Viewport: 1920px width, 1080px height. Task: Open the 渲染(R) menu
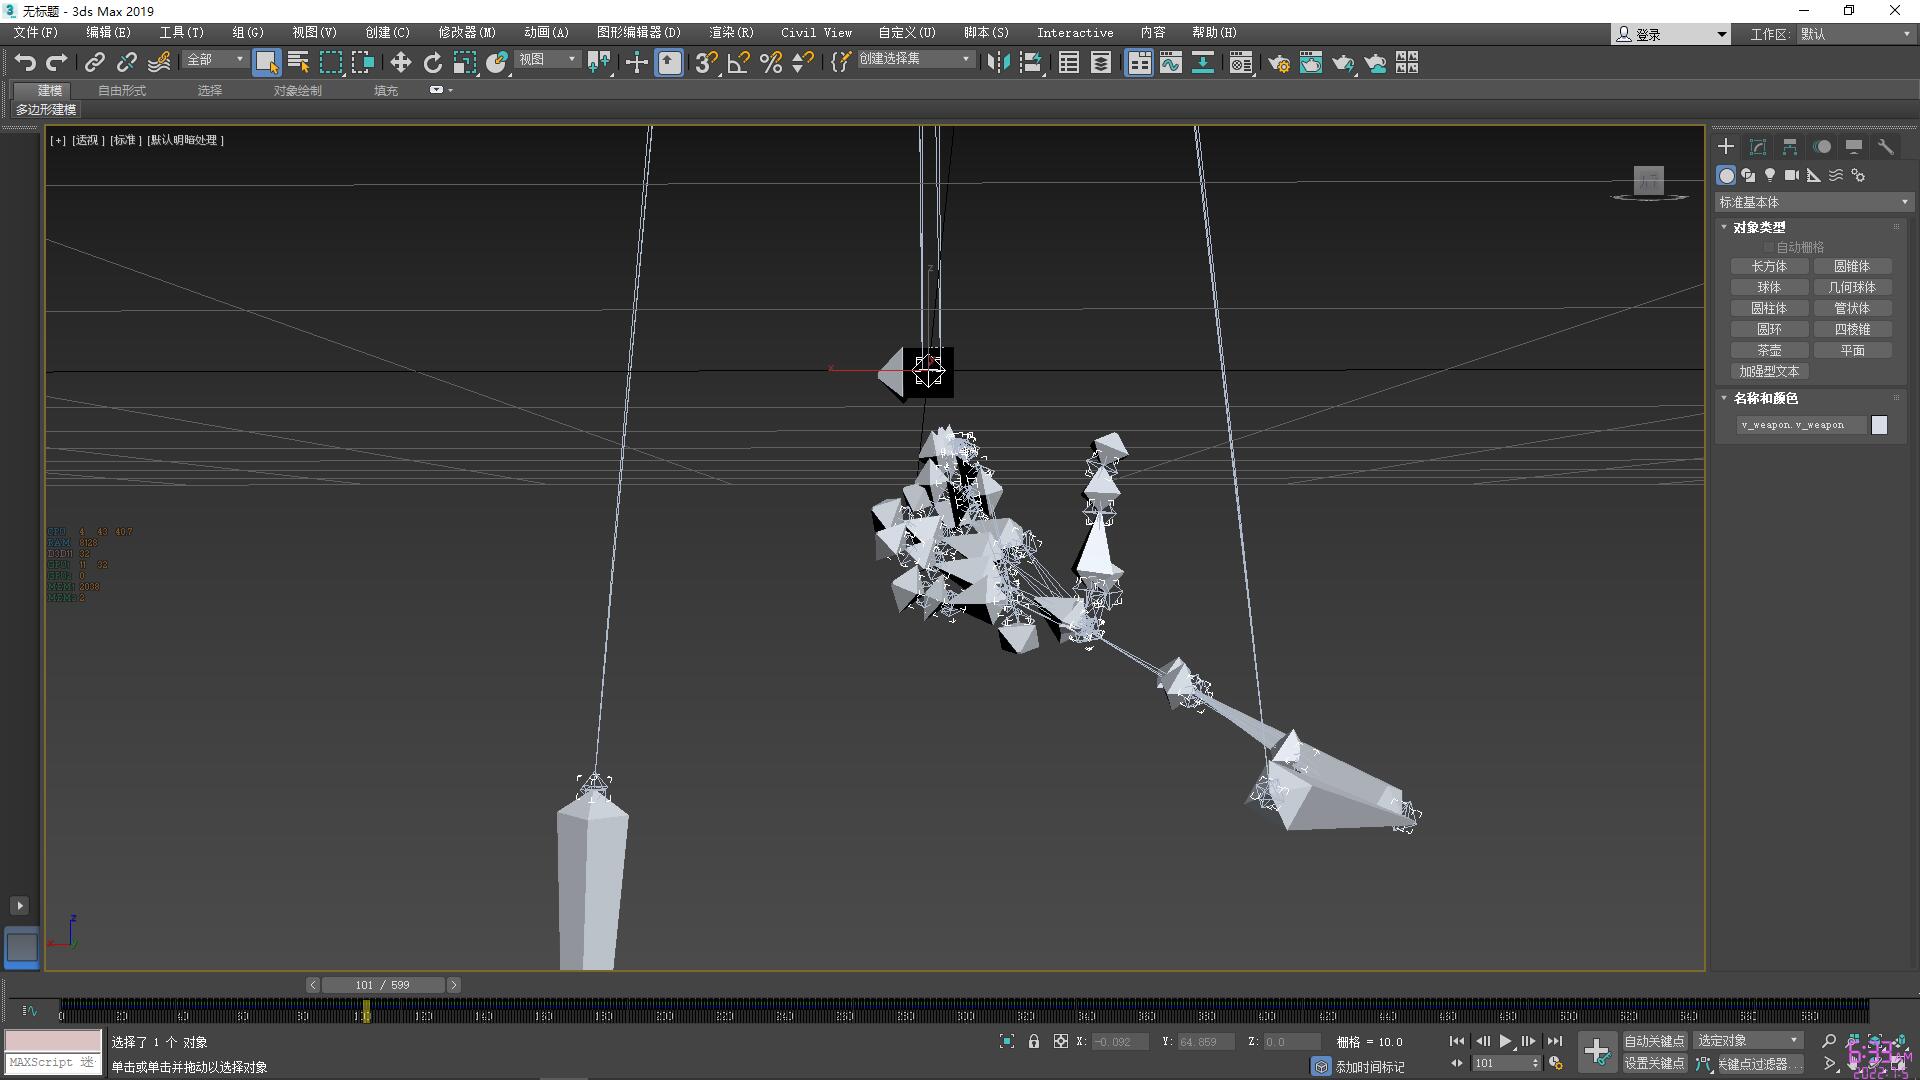(x=731, y=33)
